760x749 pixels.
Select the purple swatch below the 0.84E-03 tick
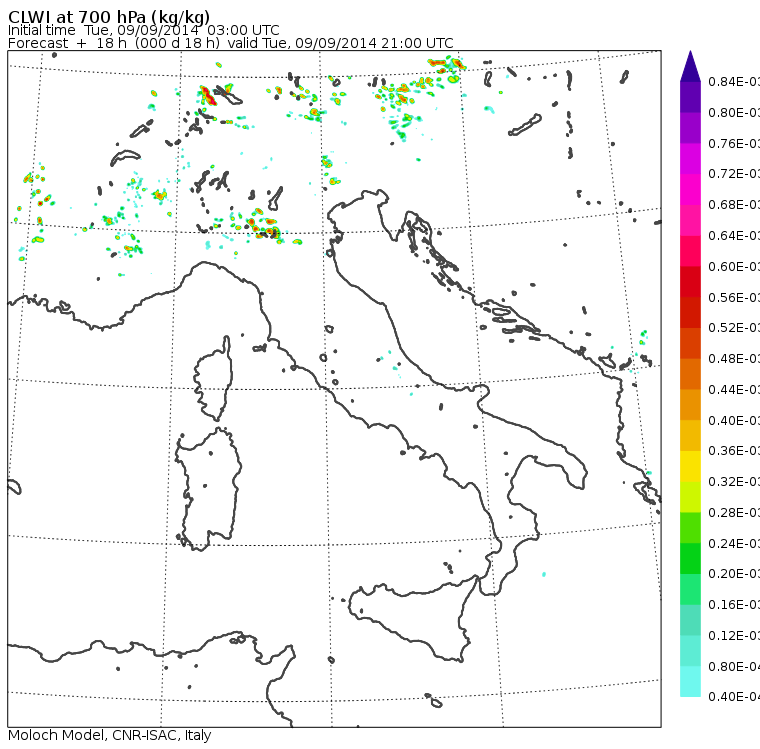[690, 97]
